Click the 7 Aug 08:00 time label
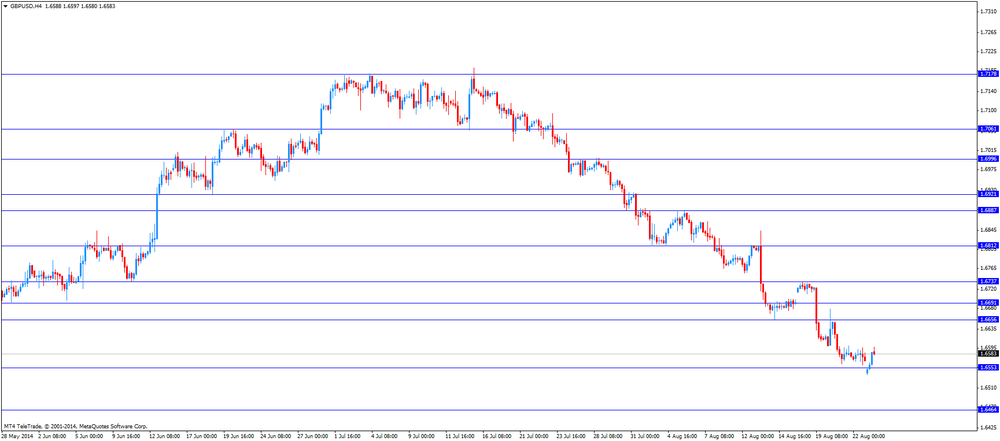Viewport: 1000px width, 441px height. point(720,436)
